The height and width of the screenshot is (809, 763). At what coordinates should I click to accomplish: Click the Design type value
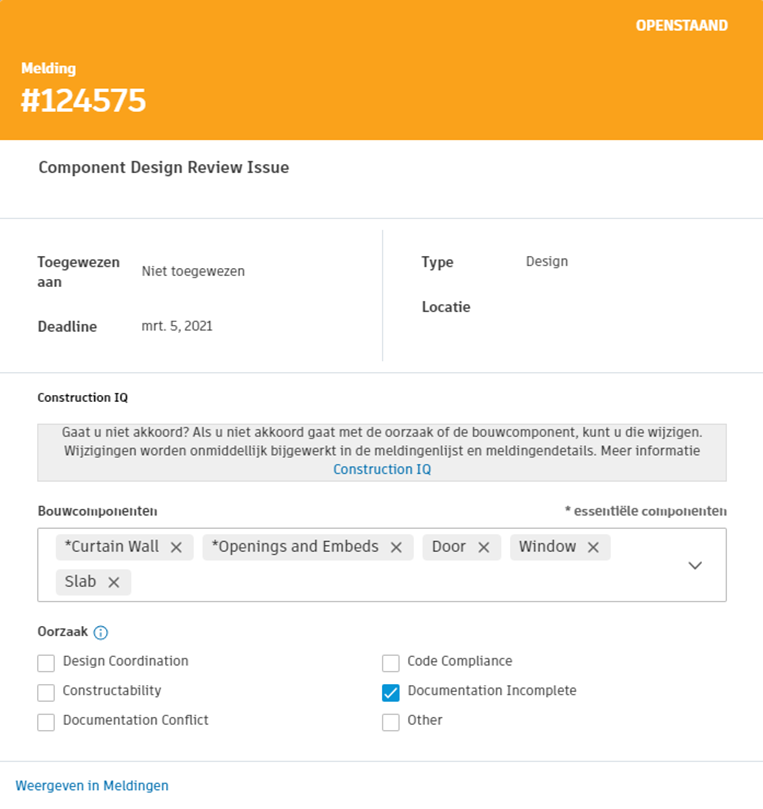pos(547,262)
